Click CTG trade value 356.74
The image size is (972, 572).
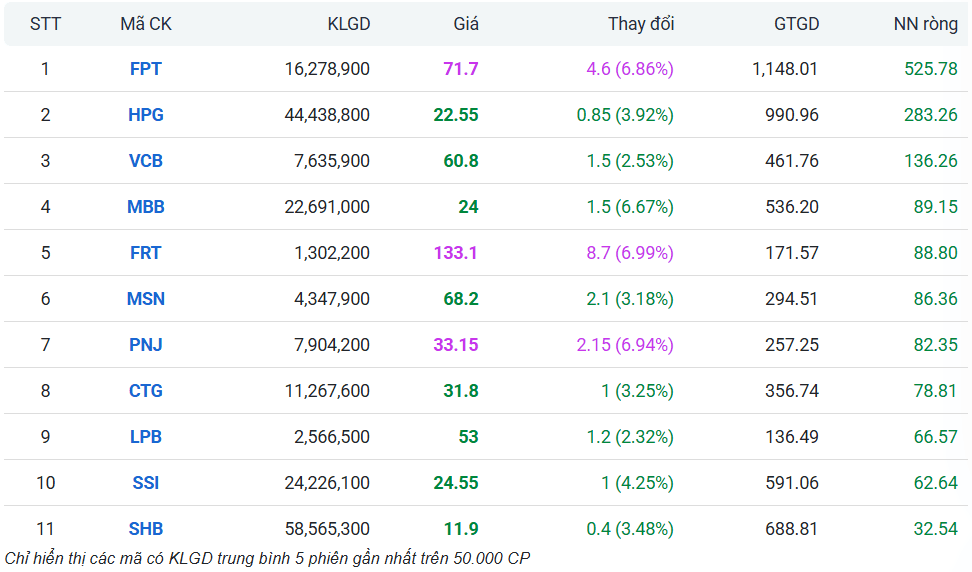(792, 390)
